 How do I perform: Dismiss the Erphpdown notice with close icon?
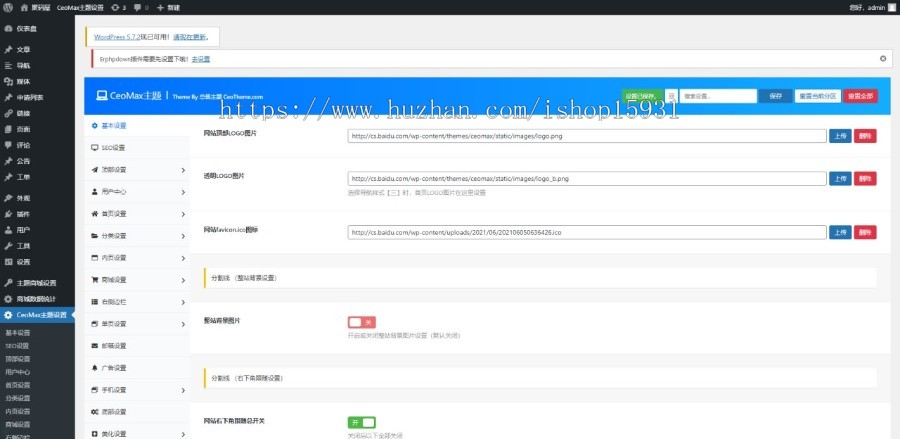coord(883,59)
